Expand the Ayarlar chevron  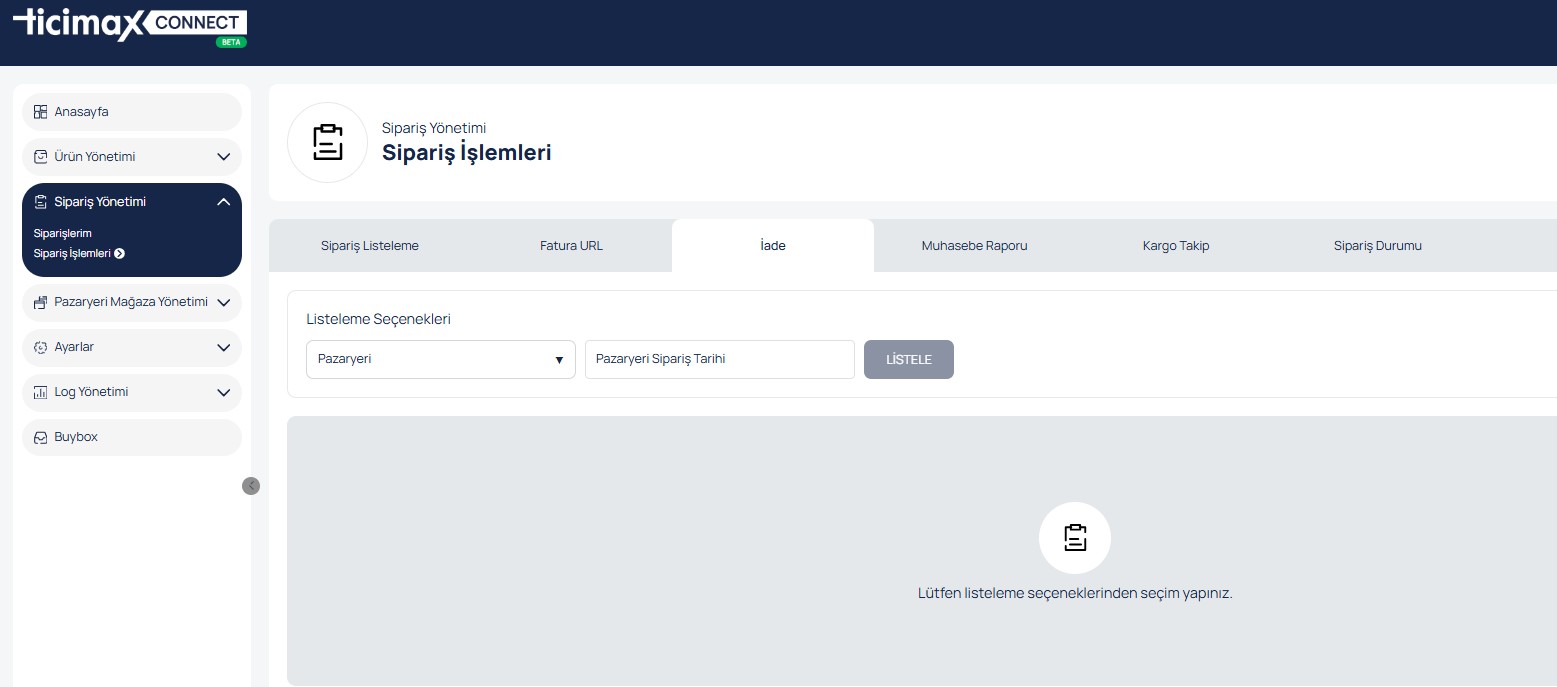coord(224,347)
